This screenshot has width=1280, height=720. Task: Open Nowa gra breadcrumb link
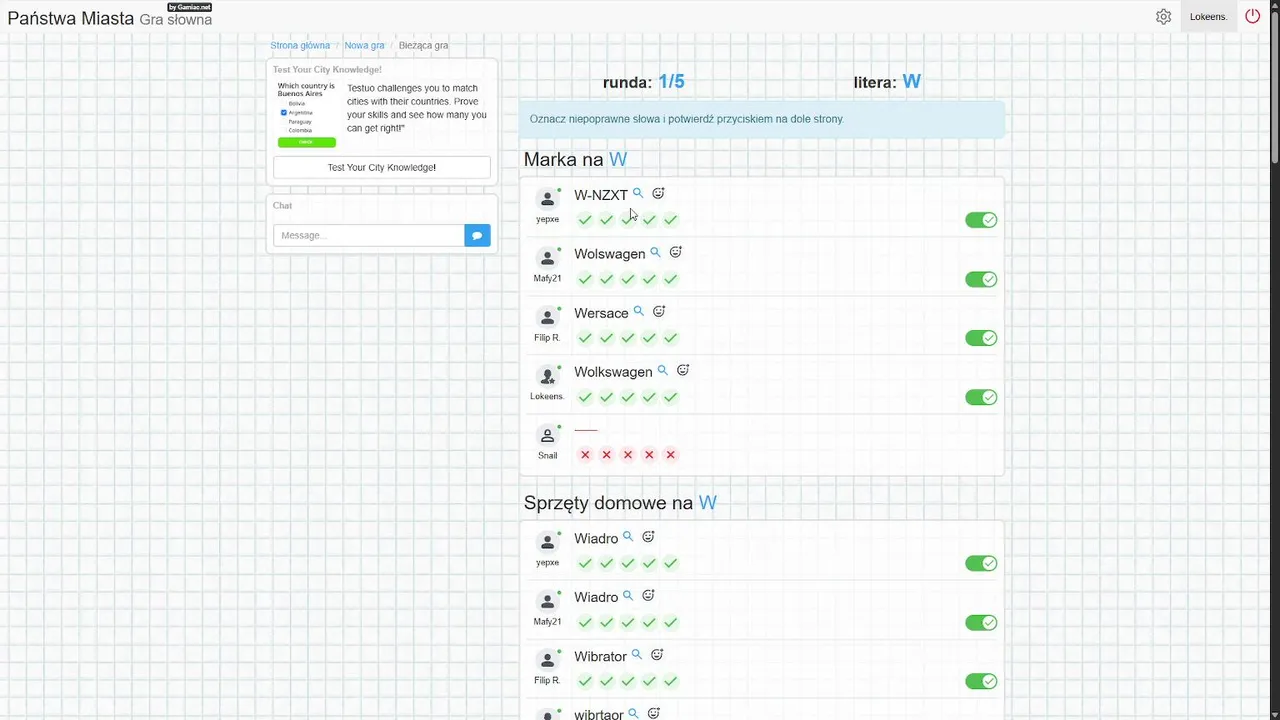point(364,45)
